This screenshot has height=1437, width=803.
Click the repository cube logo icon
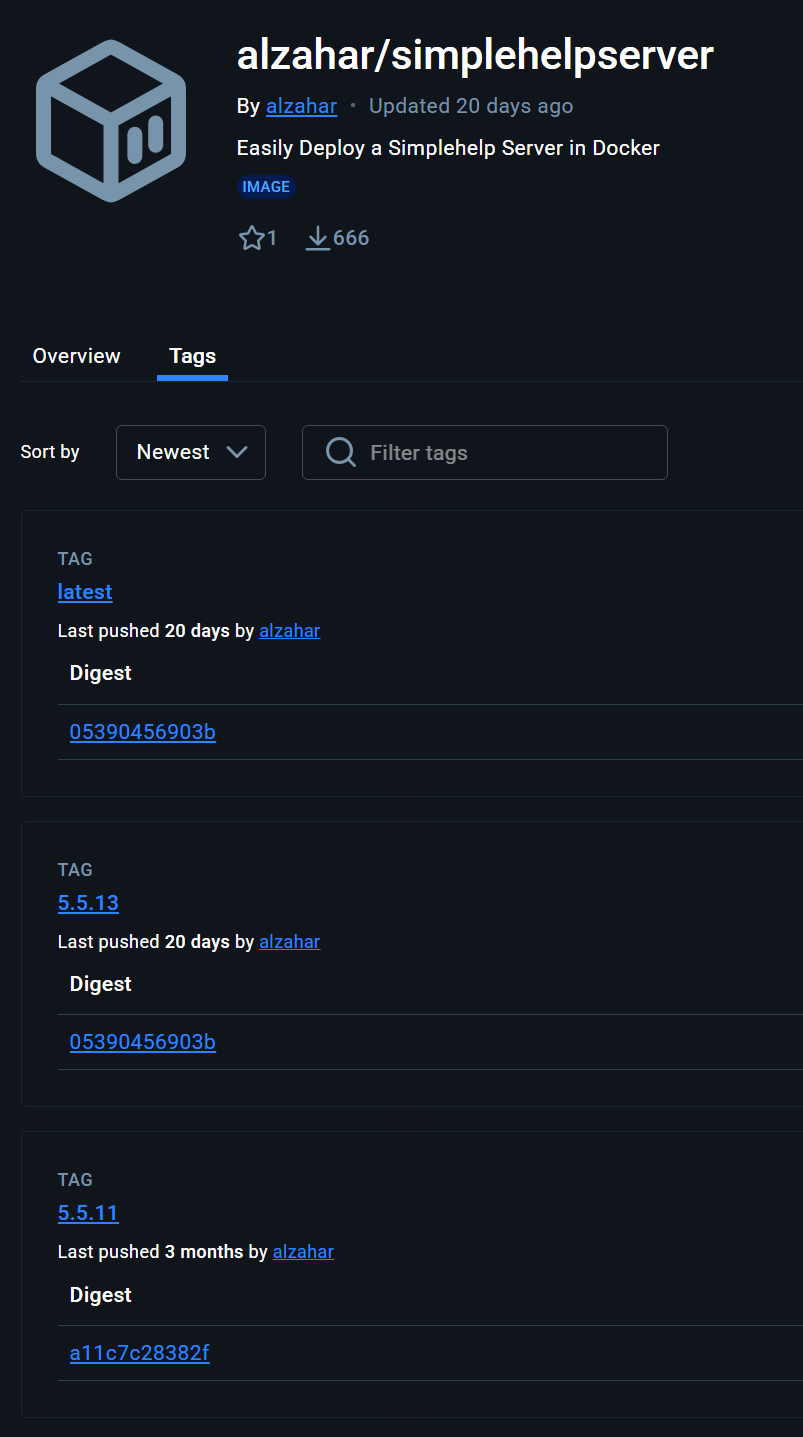[111, 121]
